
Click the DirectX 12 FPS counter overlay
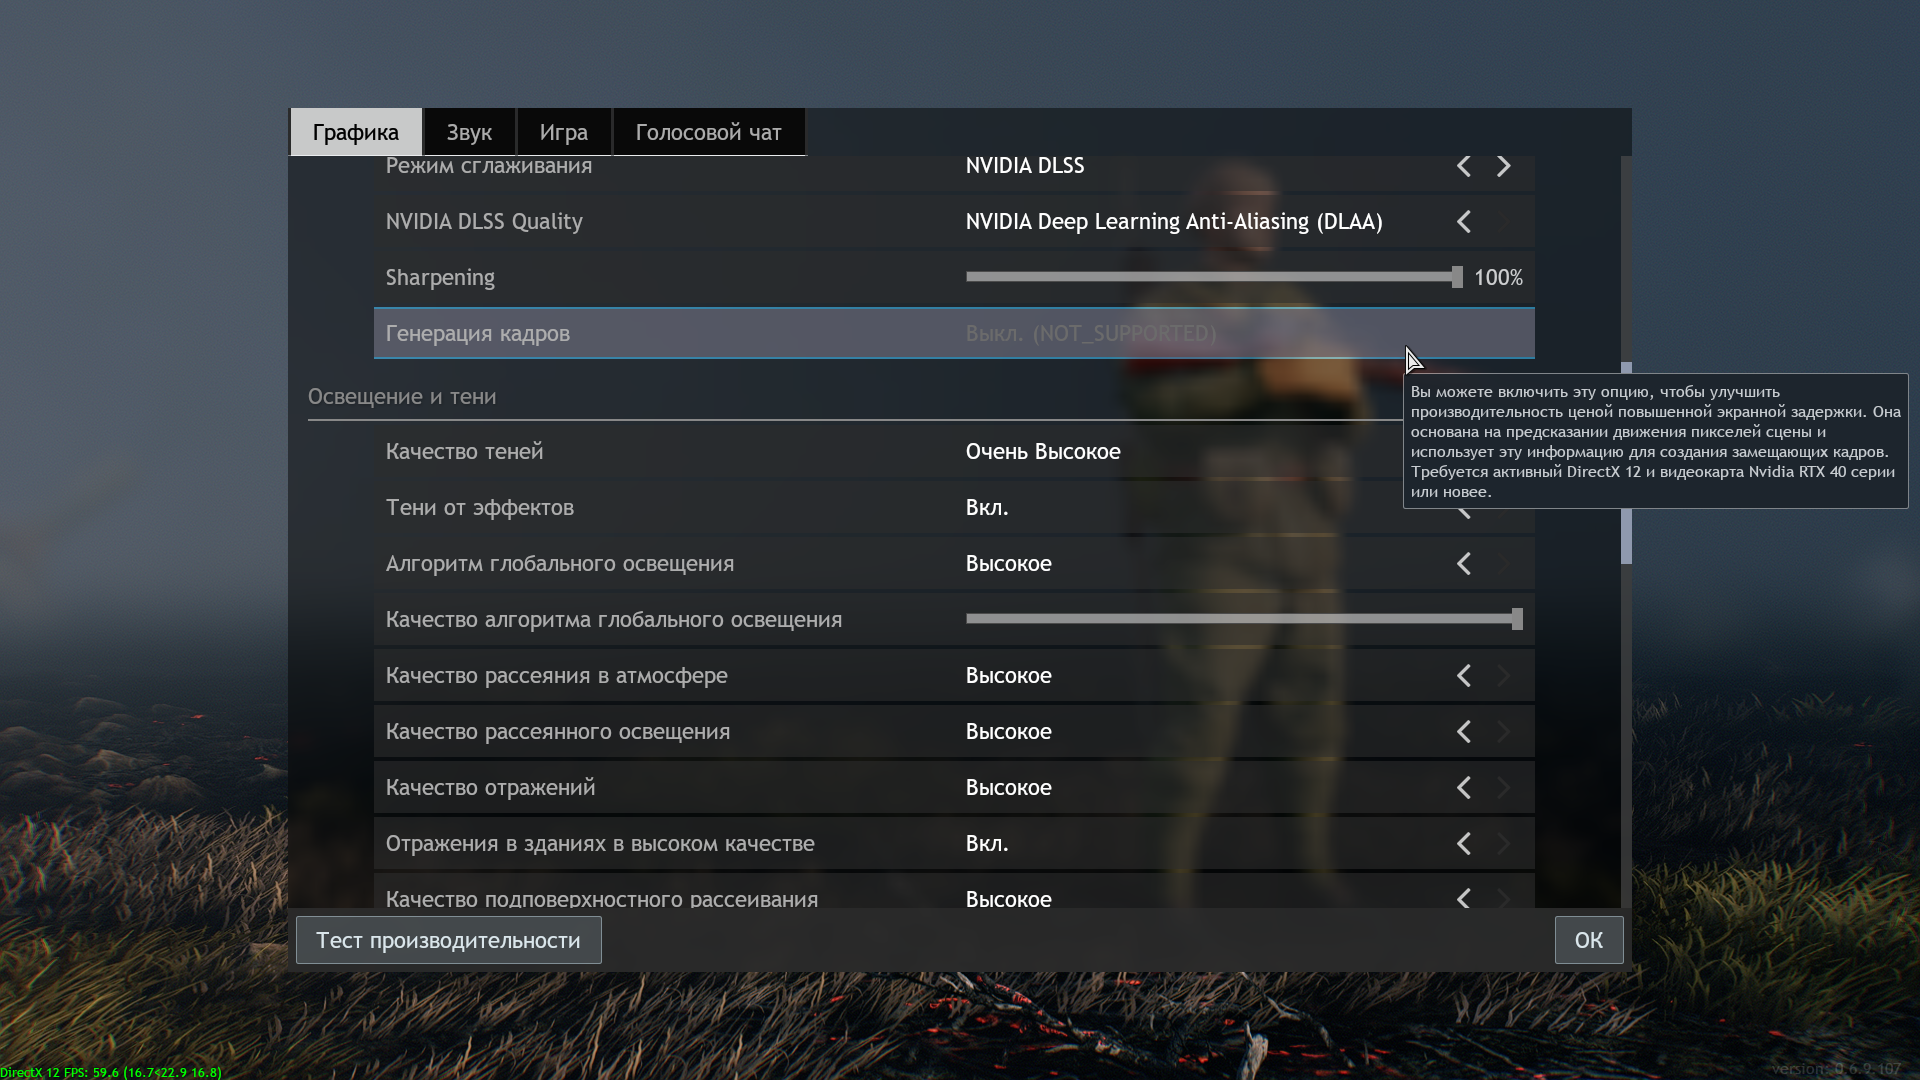pos(111,1072)
